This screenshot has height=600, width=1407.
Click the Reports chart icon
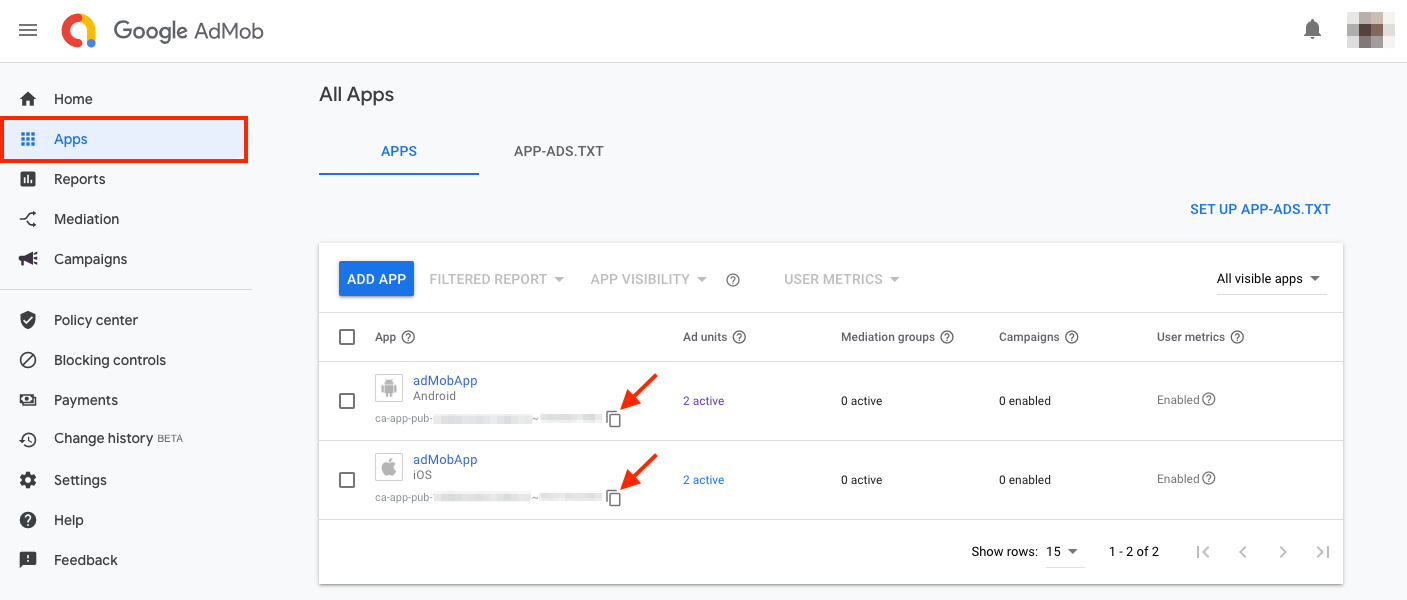click(28, 179)
